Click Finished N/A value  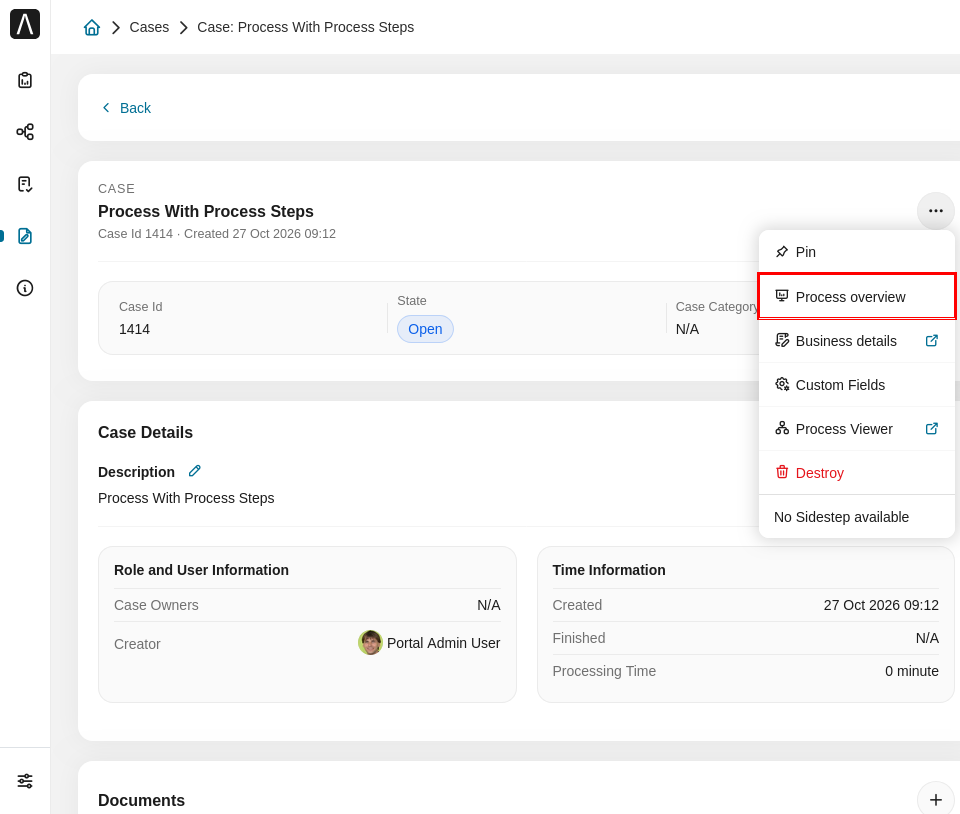(x=927, y=638)
